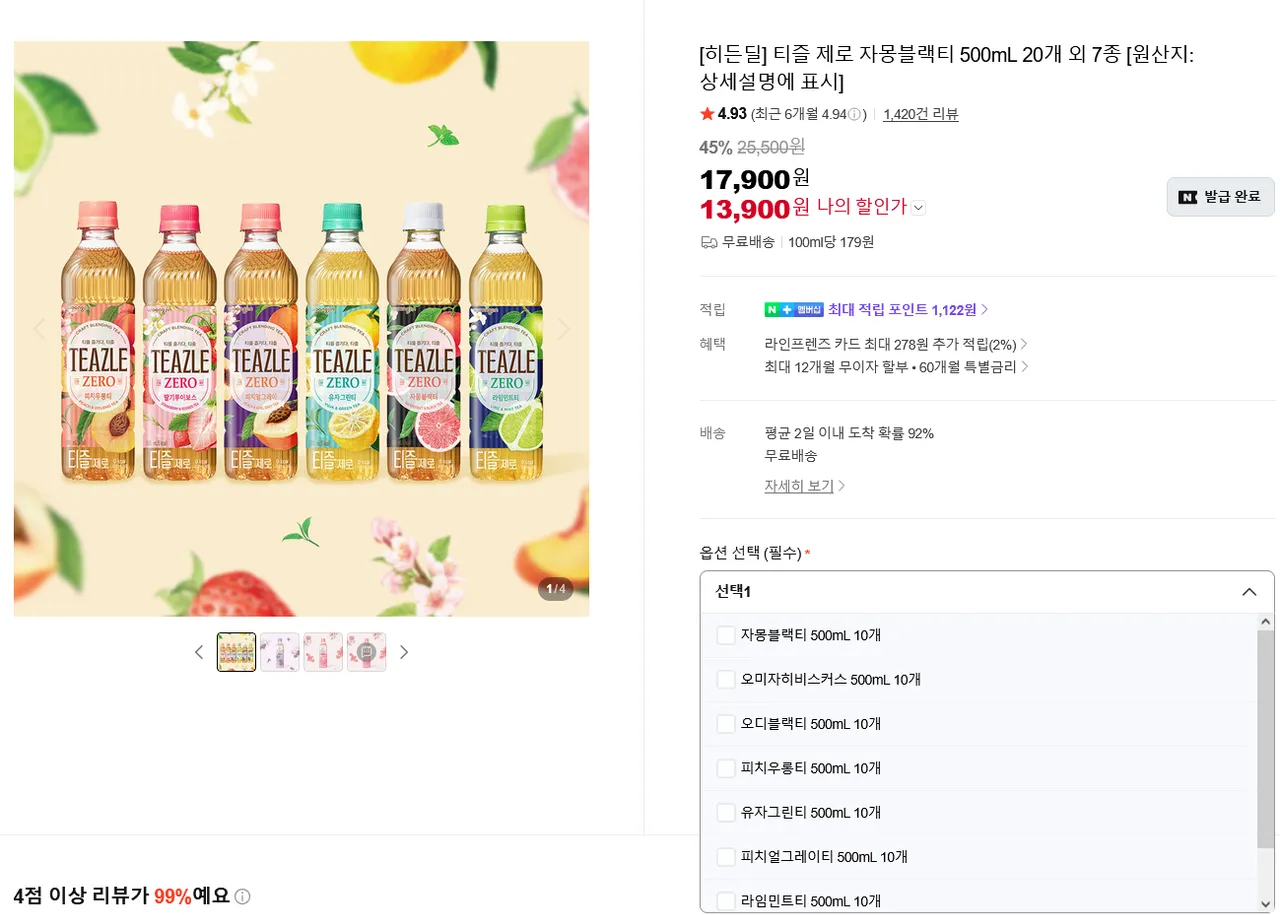Collapse the 선택1 option dropdown
Image resolution: width=1280 pixels, height=915 pixels.
(x=1249, y=592)
